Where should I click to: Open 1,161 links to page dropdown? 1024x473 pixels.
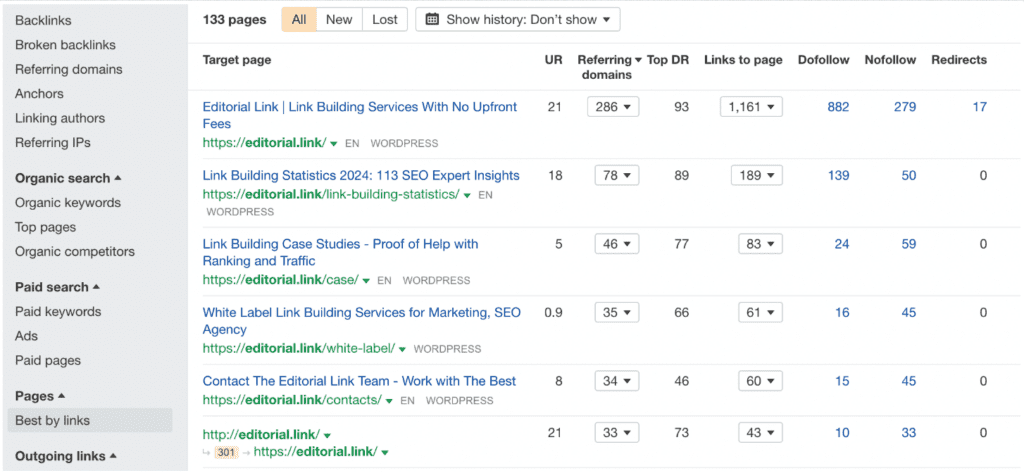click(x=751, y=106)
